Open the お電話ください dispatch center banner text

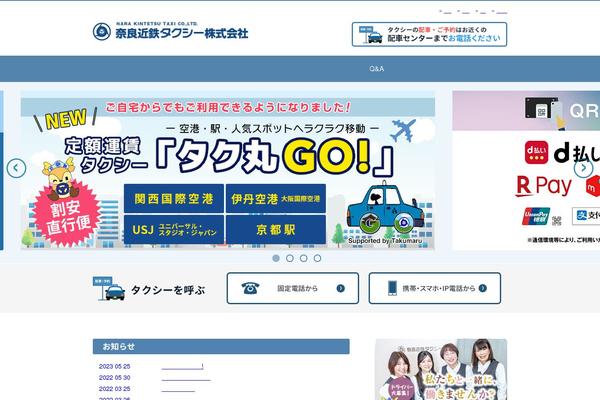tap(474, 38)
